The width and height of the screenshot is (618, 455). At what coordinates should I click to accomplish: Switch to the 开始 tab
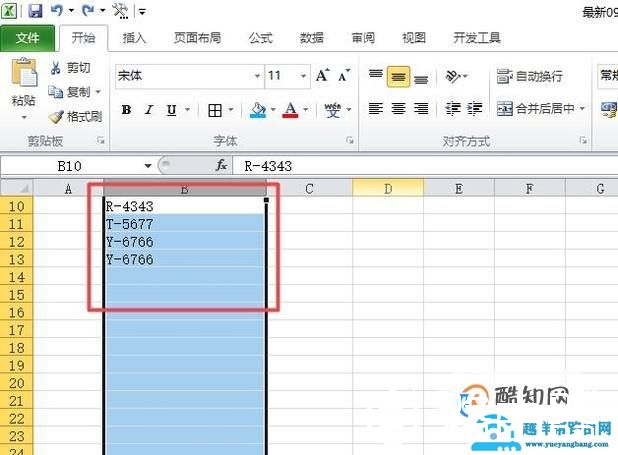pyautogui.click(x=83, y=38)
